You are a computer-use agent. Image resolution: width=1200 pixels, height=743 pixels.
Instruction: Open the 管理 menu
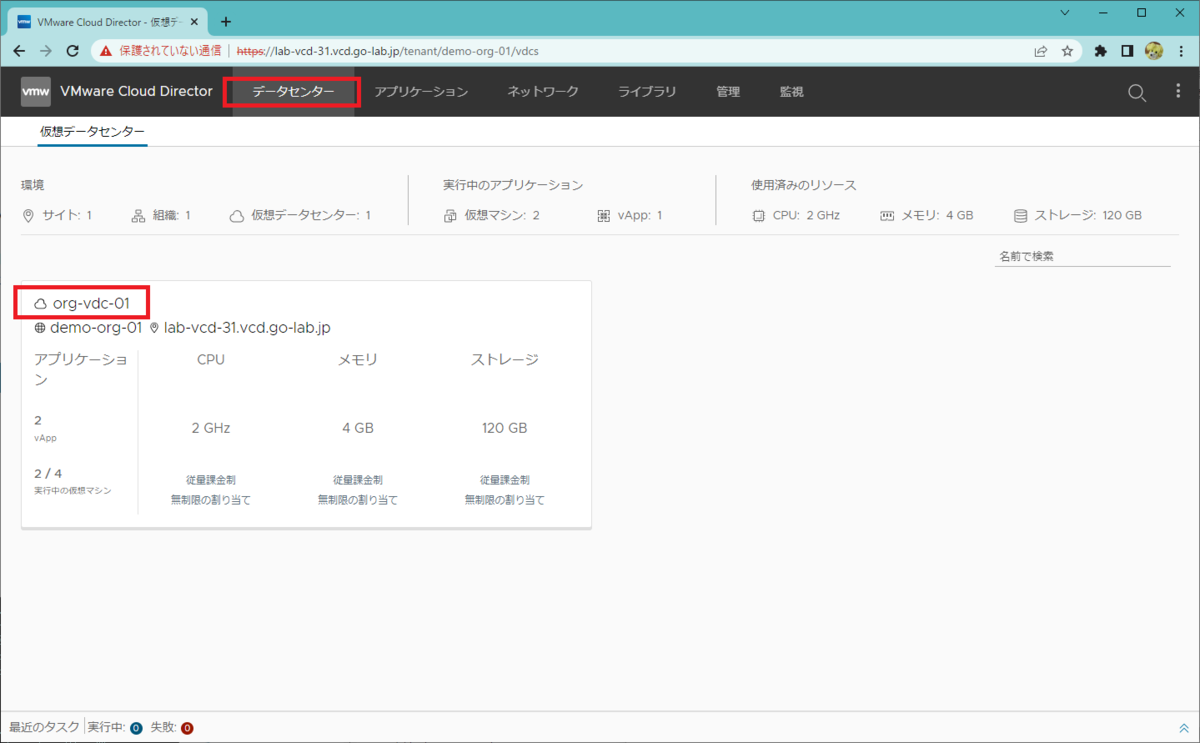tap(728, 92)
